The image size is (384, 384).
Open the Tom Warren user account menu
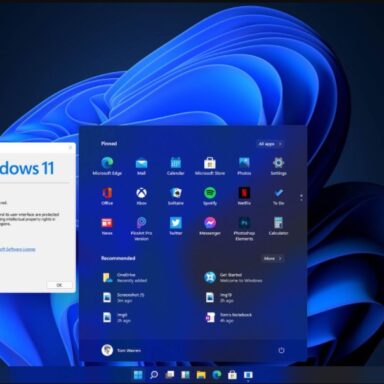tap(121, 350)
